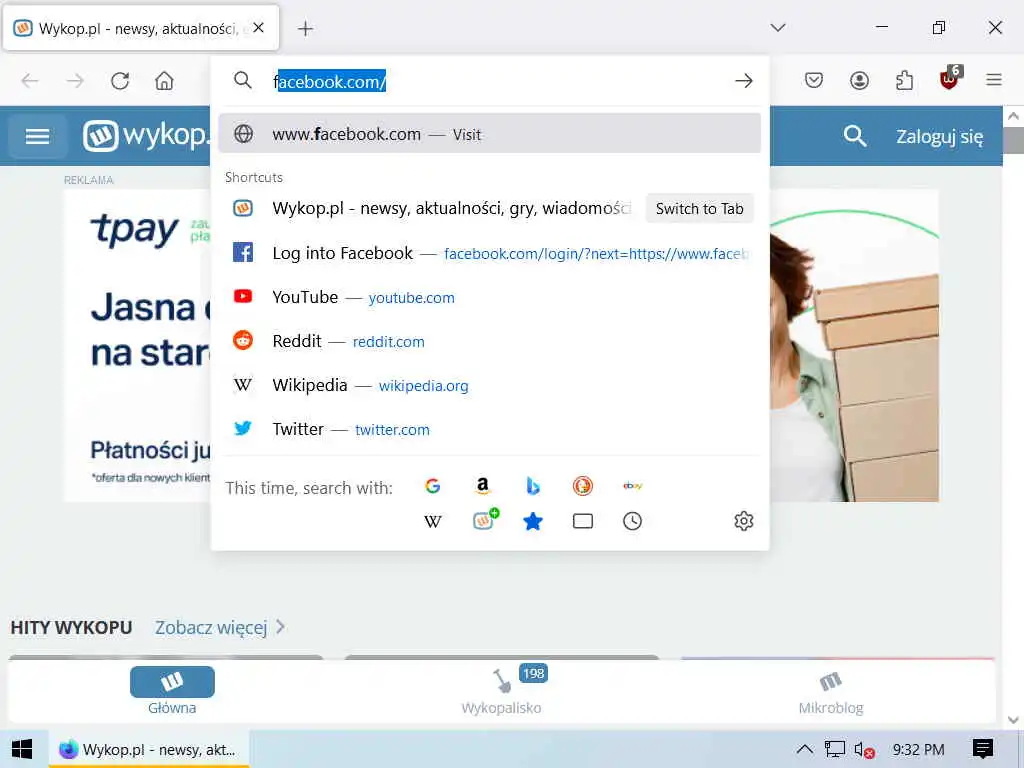The height and width of the screenshot is (768, 1024).
Task: Click the 9:32 PM clock
Action: tap(918, 750)
